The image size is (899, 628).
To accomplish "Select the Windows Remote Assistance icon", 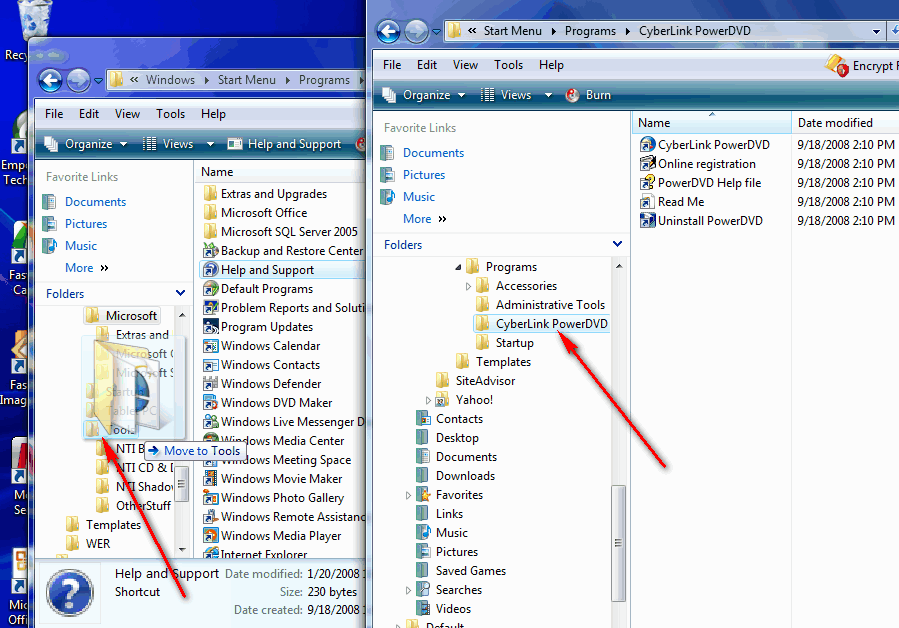I will coord(210,516).
